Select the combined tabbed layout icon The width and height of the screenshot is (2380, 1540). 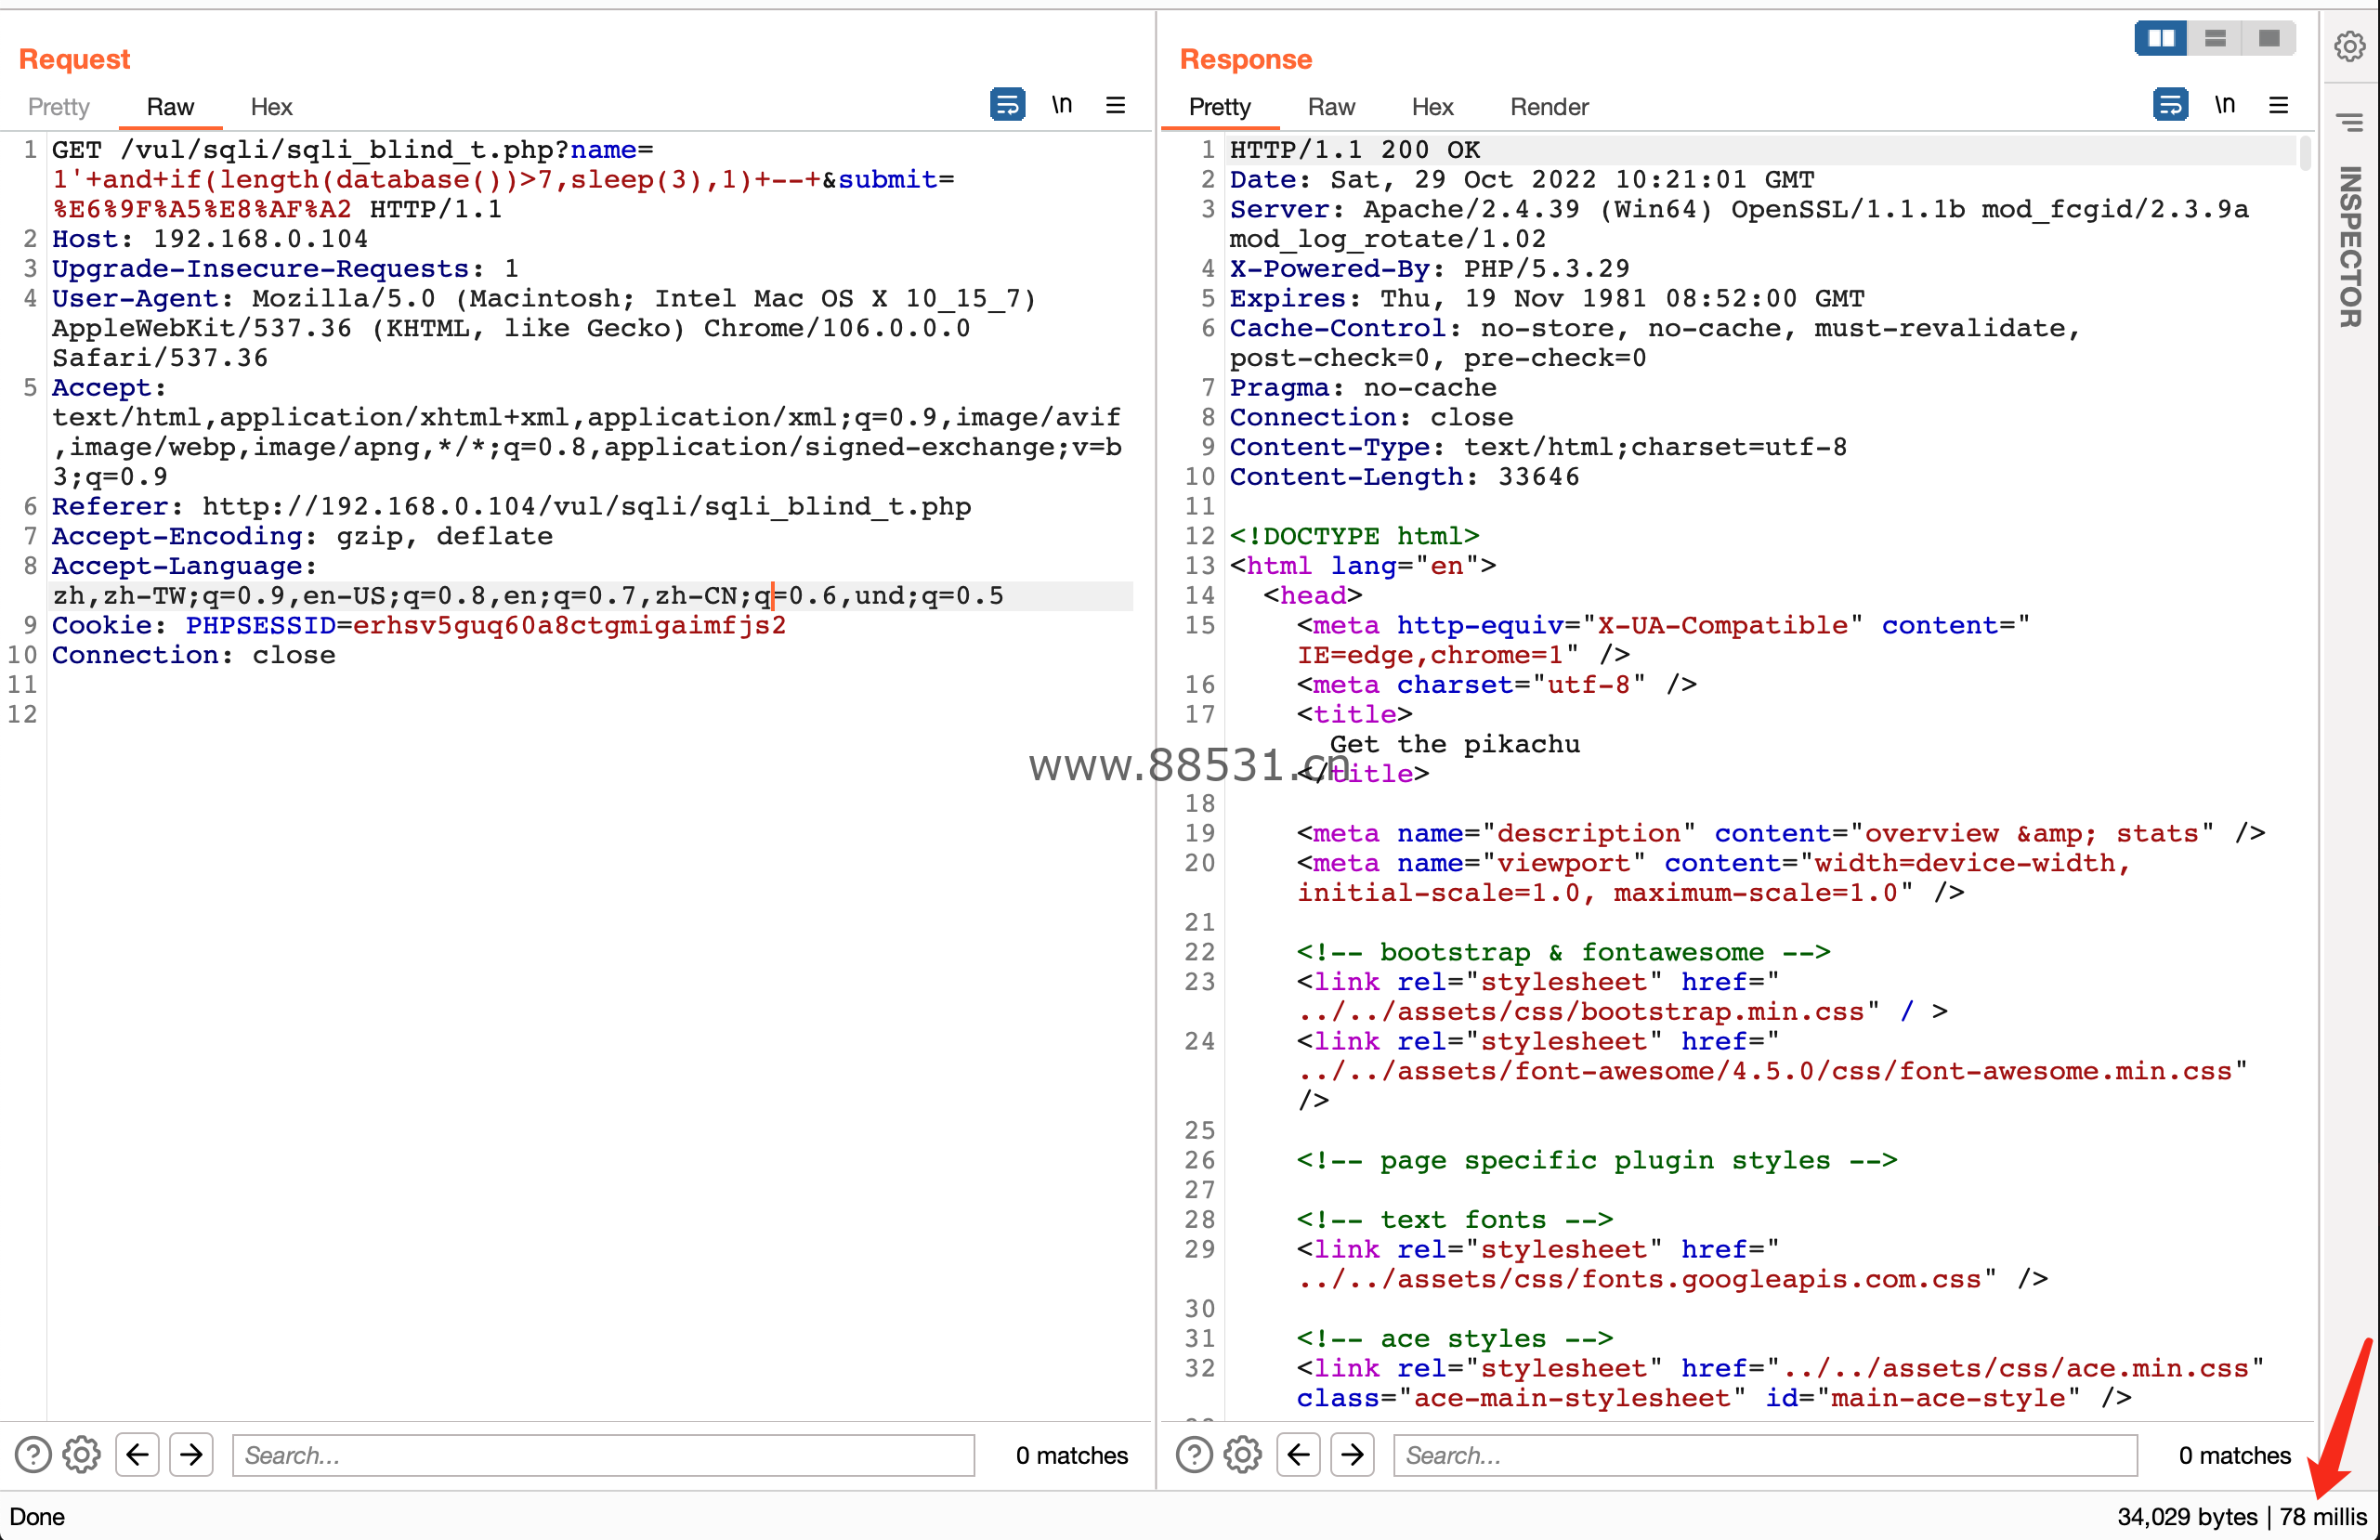[x=2268, y=38]
